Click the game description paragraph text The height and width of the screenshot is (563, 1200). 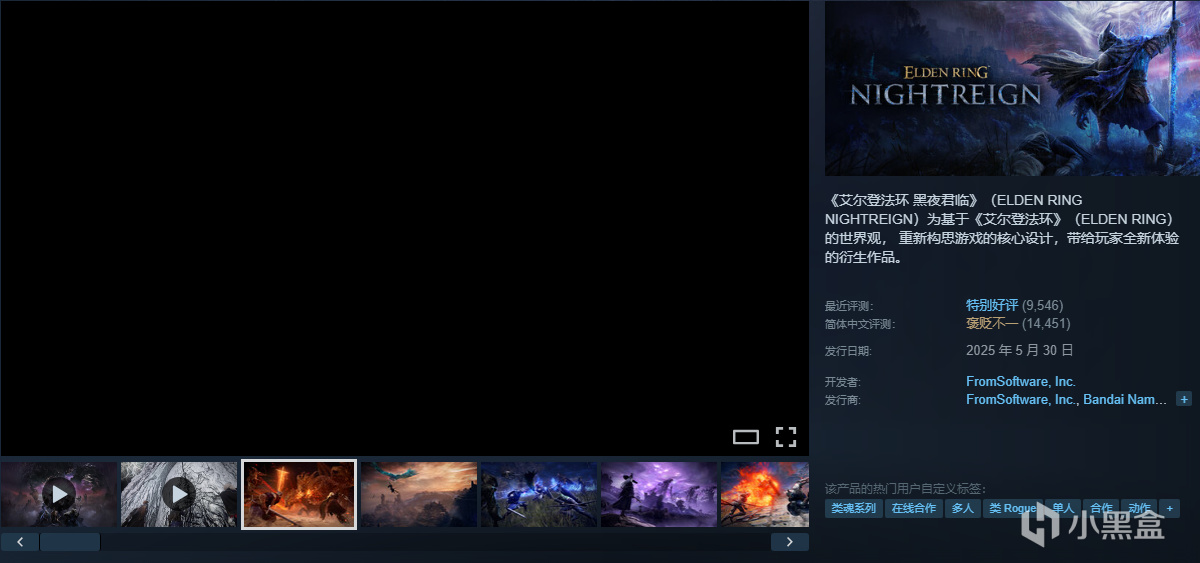click(x=1003, y=229)
